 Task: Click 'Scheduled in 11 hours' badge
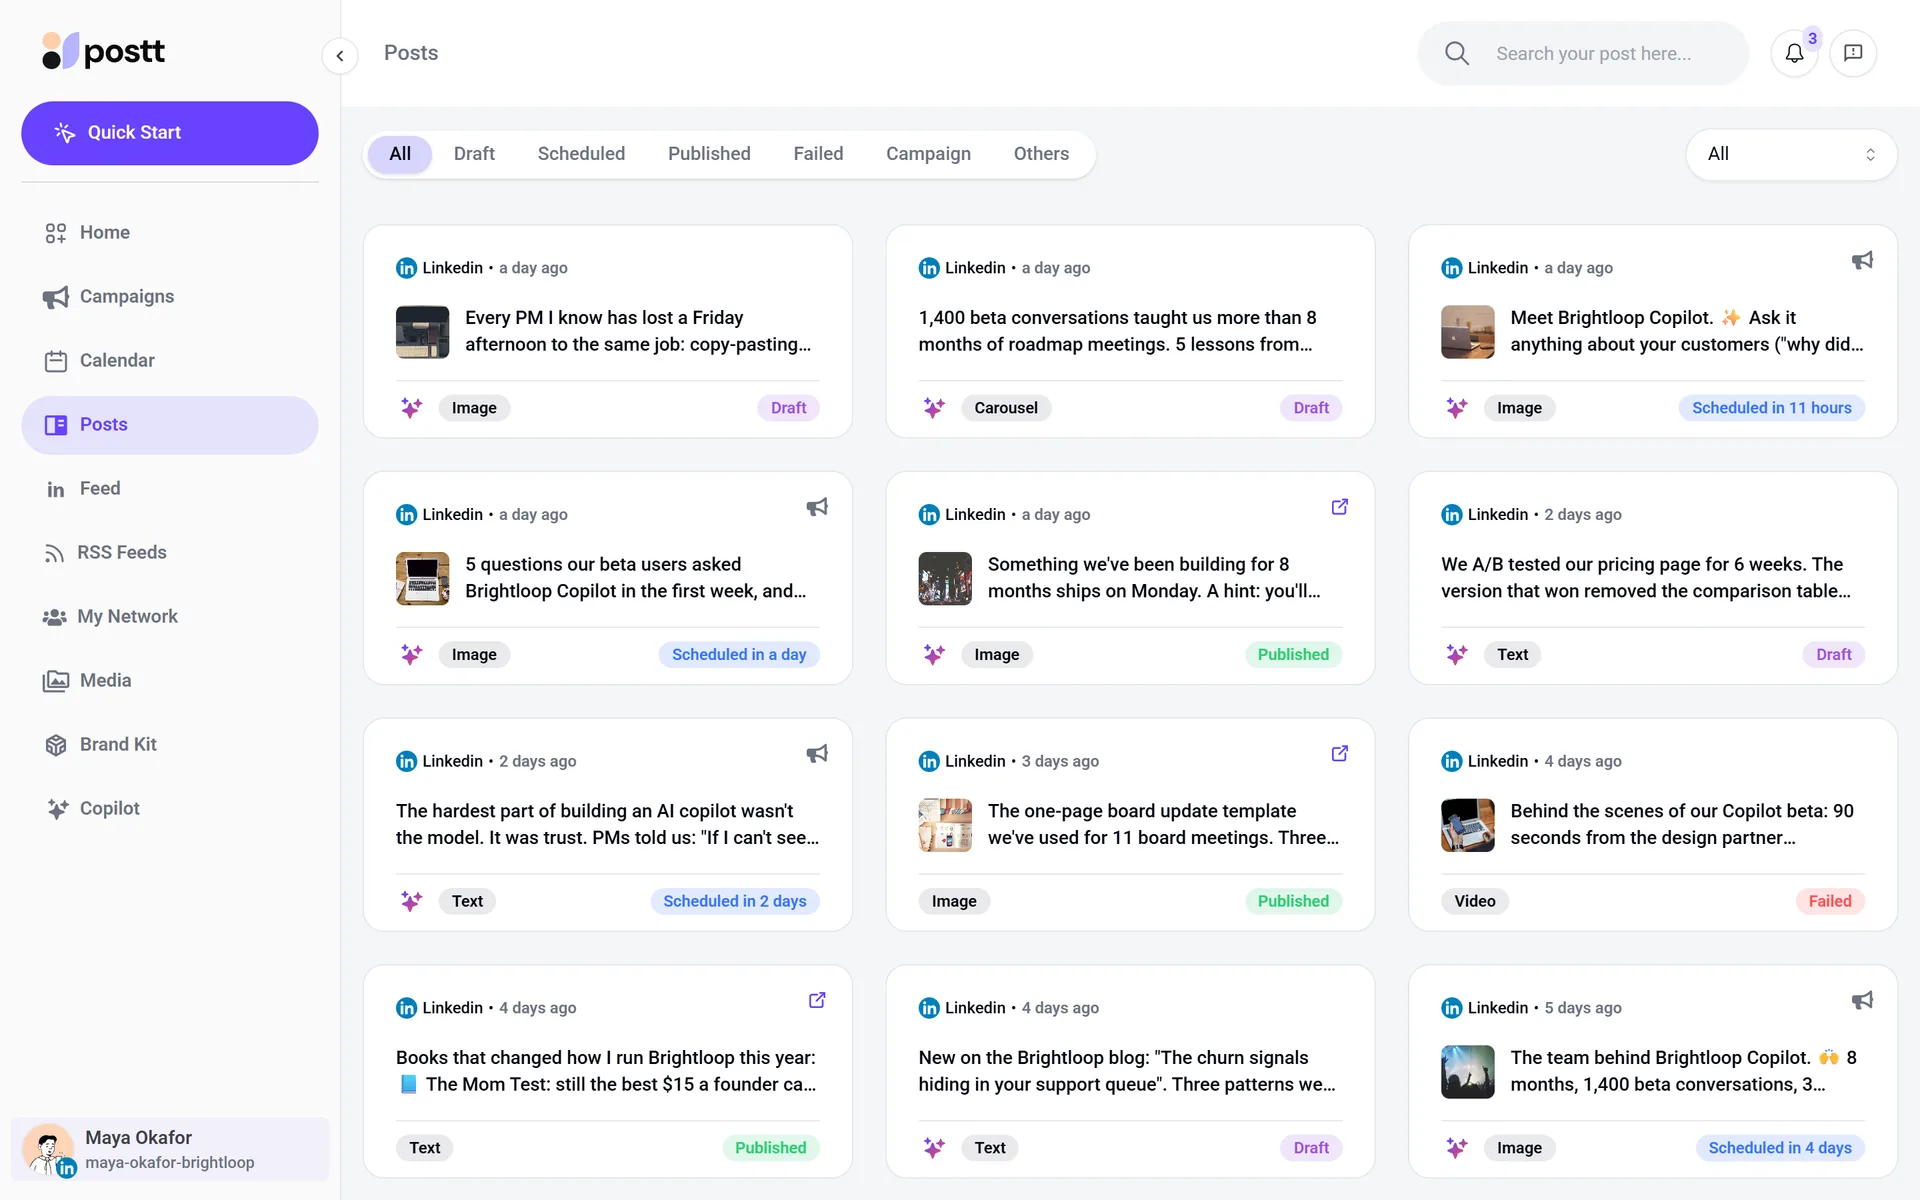(1771, 408)
